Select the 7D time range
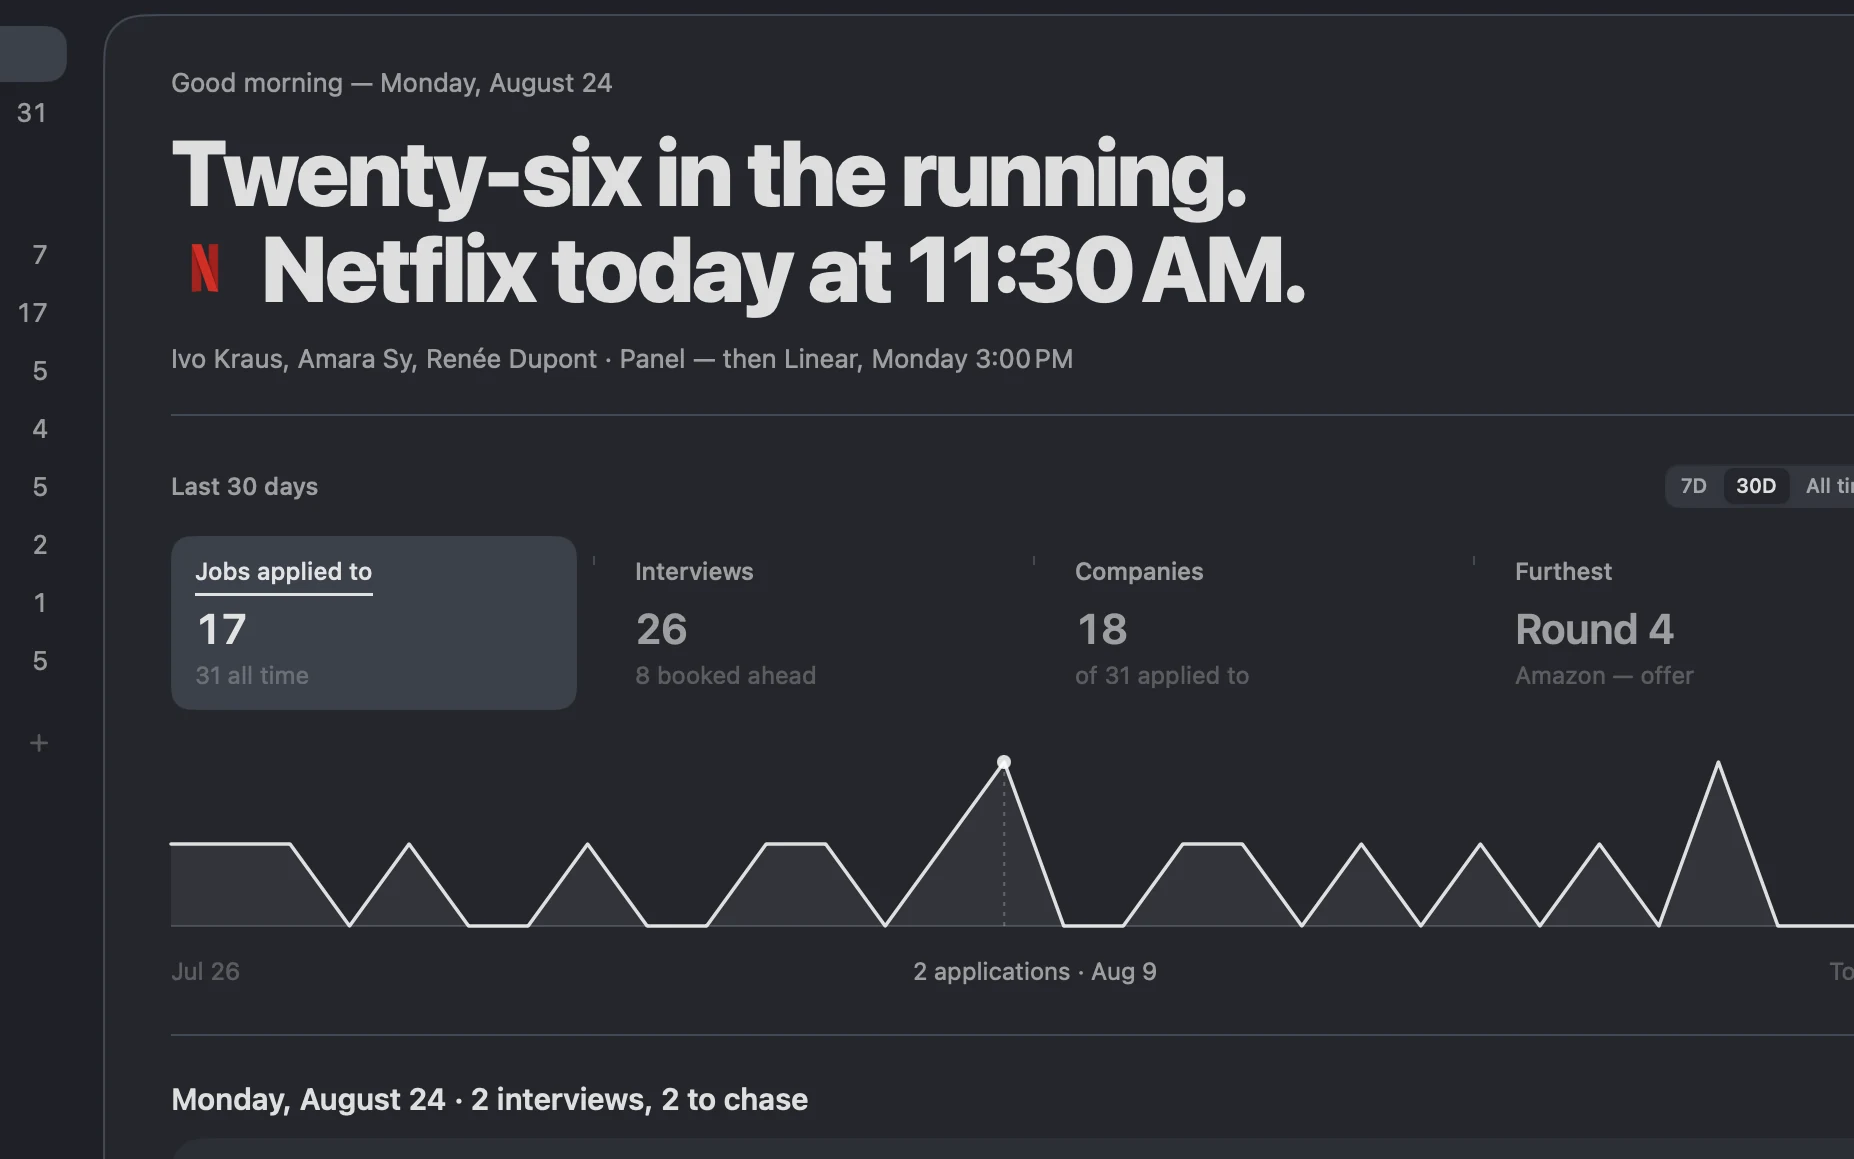Viewport: 1854px width, 1159px height. pyautogui.click(x=1693, y=486)
